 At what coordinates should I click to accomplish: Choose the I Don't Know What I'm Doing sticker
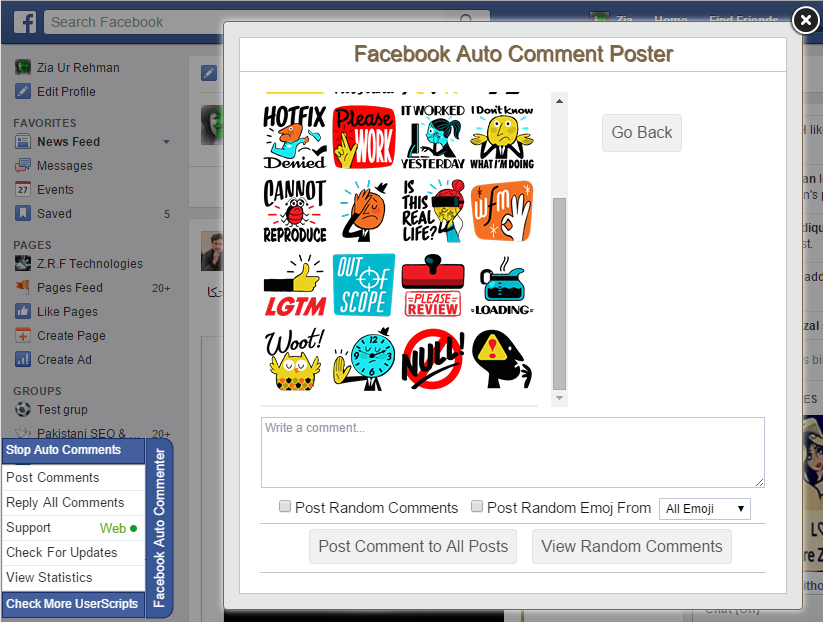[x=502, y=136]
